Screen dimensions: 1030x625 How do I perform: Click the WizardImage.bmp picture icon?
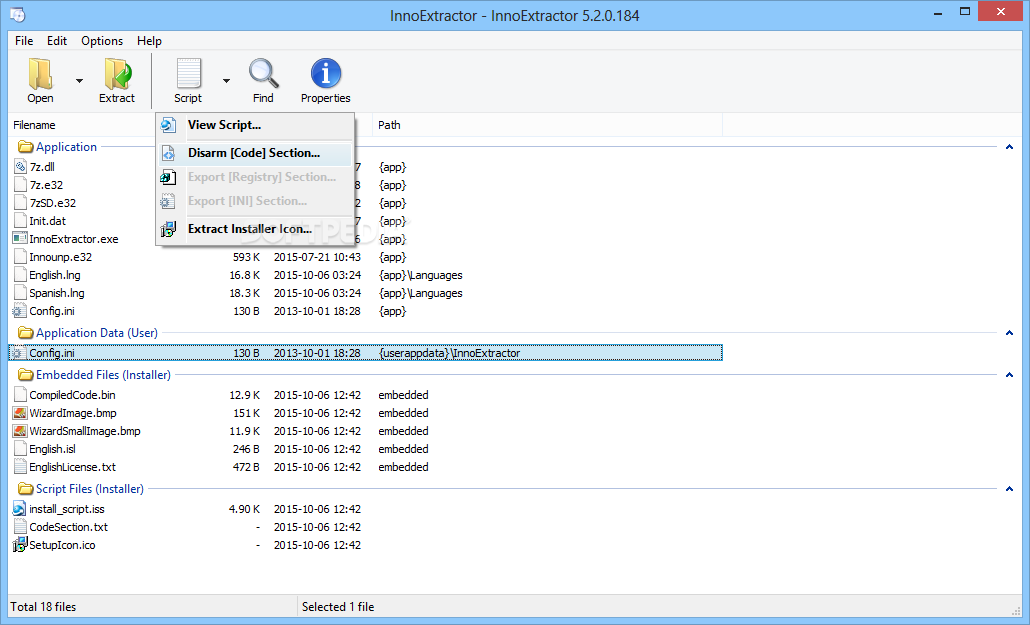(x=20, y=413)
